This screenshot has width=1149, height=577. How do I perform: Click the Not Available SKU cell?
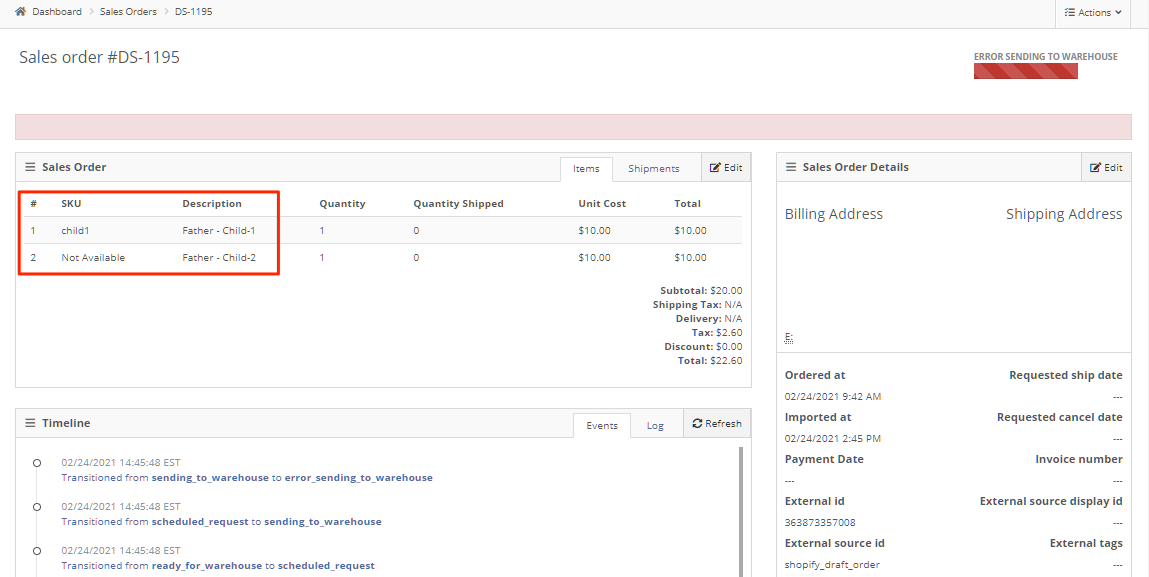[x=93, y=257]
